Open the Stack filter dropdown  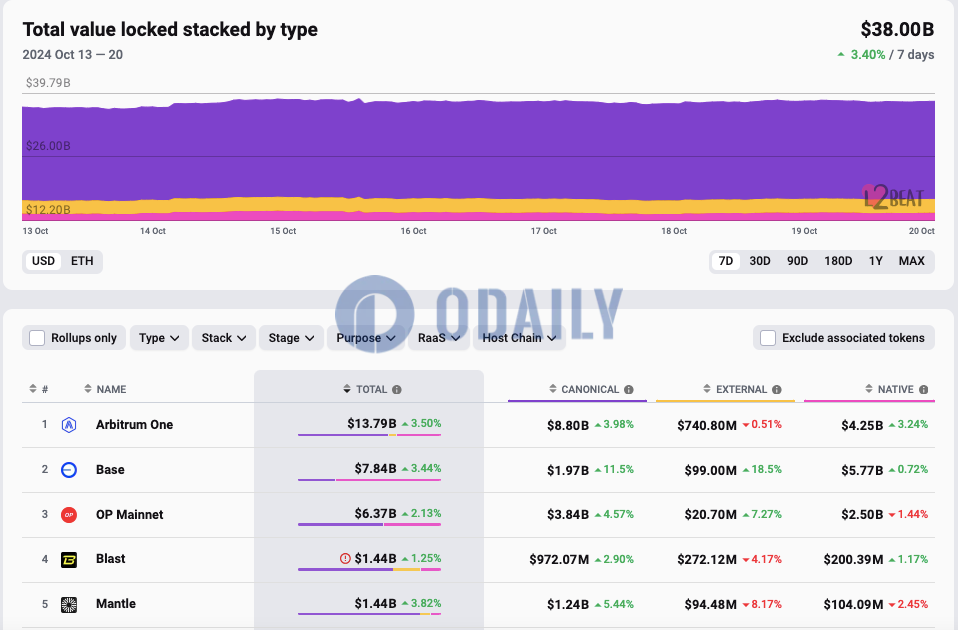tap(224, 338)
